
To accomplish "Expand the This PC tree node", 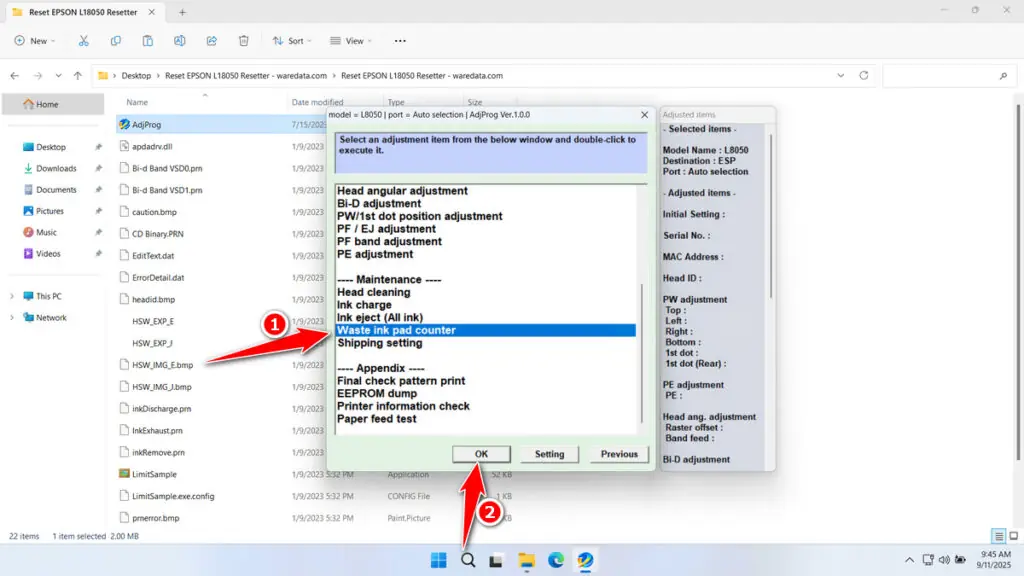I will point(12,296).
